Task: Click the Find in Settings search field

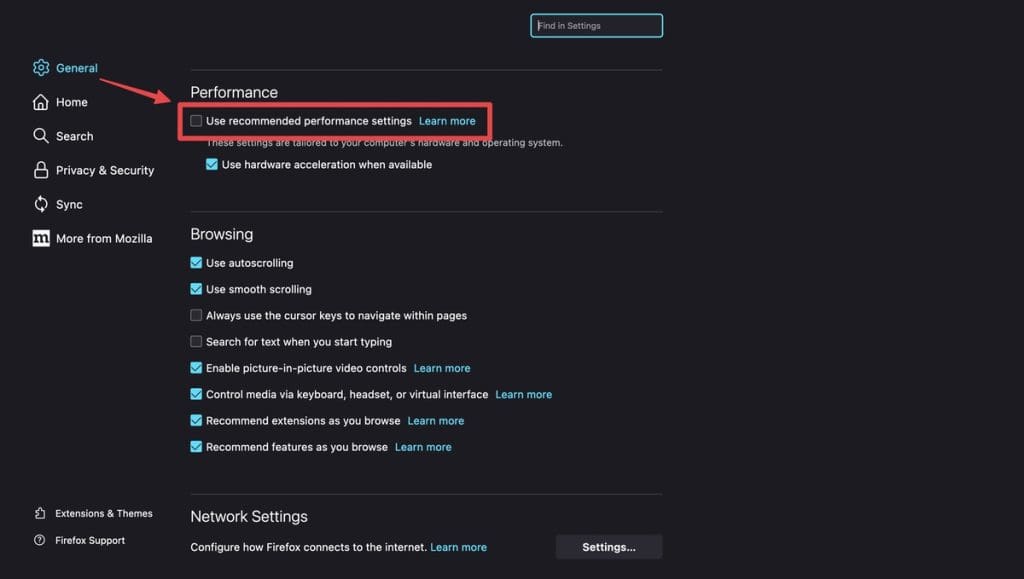Action: (x=597, y=26)
